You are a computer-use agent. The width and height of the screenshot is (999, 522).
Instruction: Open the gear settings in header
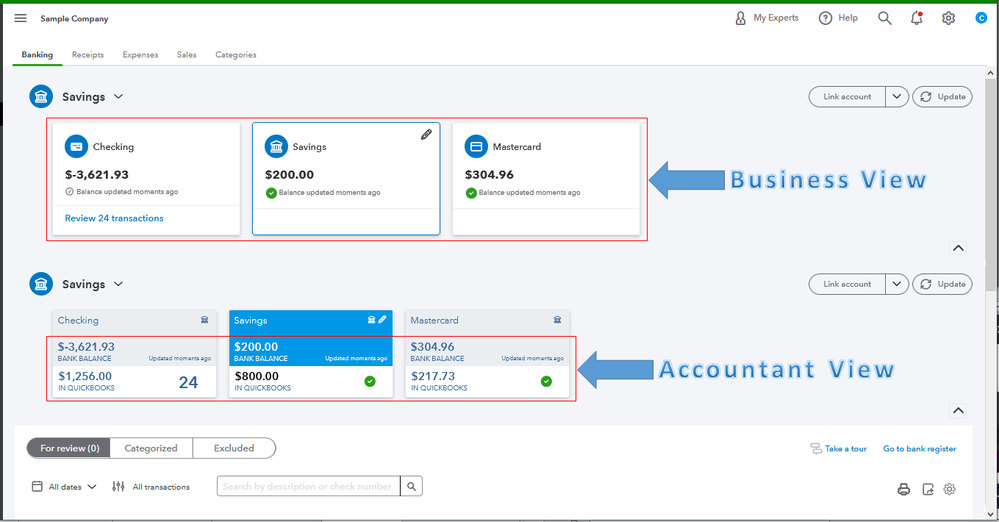pos(948,18)
